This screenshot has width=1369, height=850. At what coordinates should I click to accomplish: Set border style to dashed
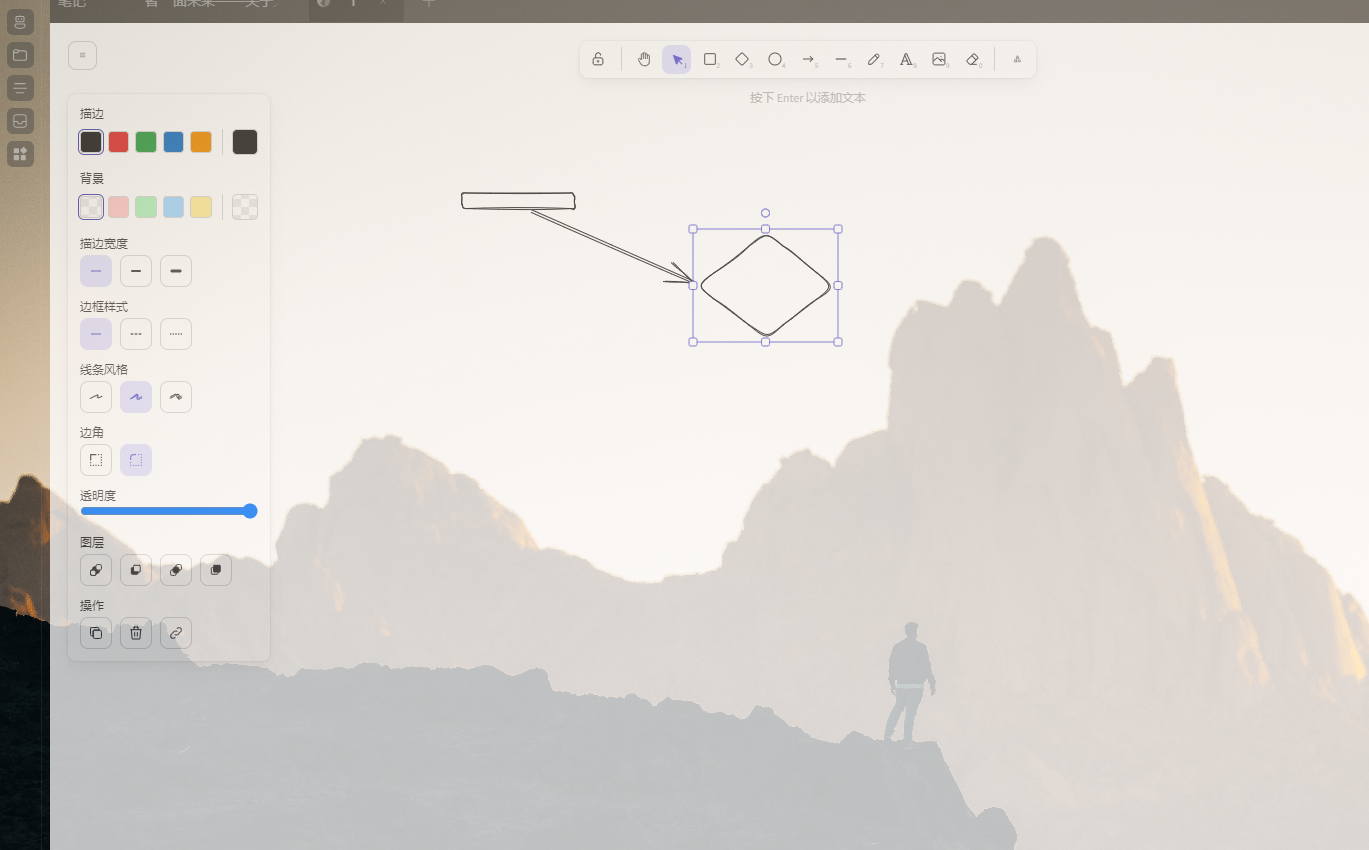[x=136, y=334]
